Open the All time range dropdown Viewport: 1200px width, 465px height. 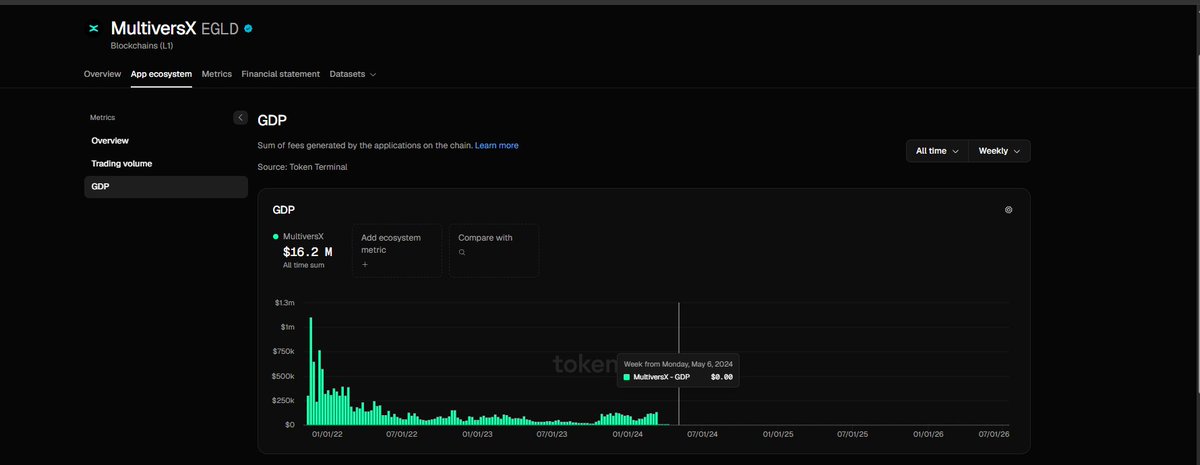pyautogui.click(x=937, y=151)
